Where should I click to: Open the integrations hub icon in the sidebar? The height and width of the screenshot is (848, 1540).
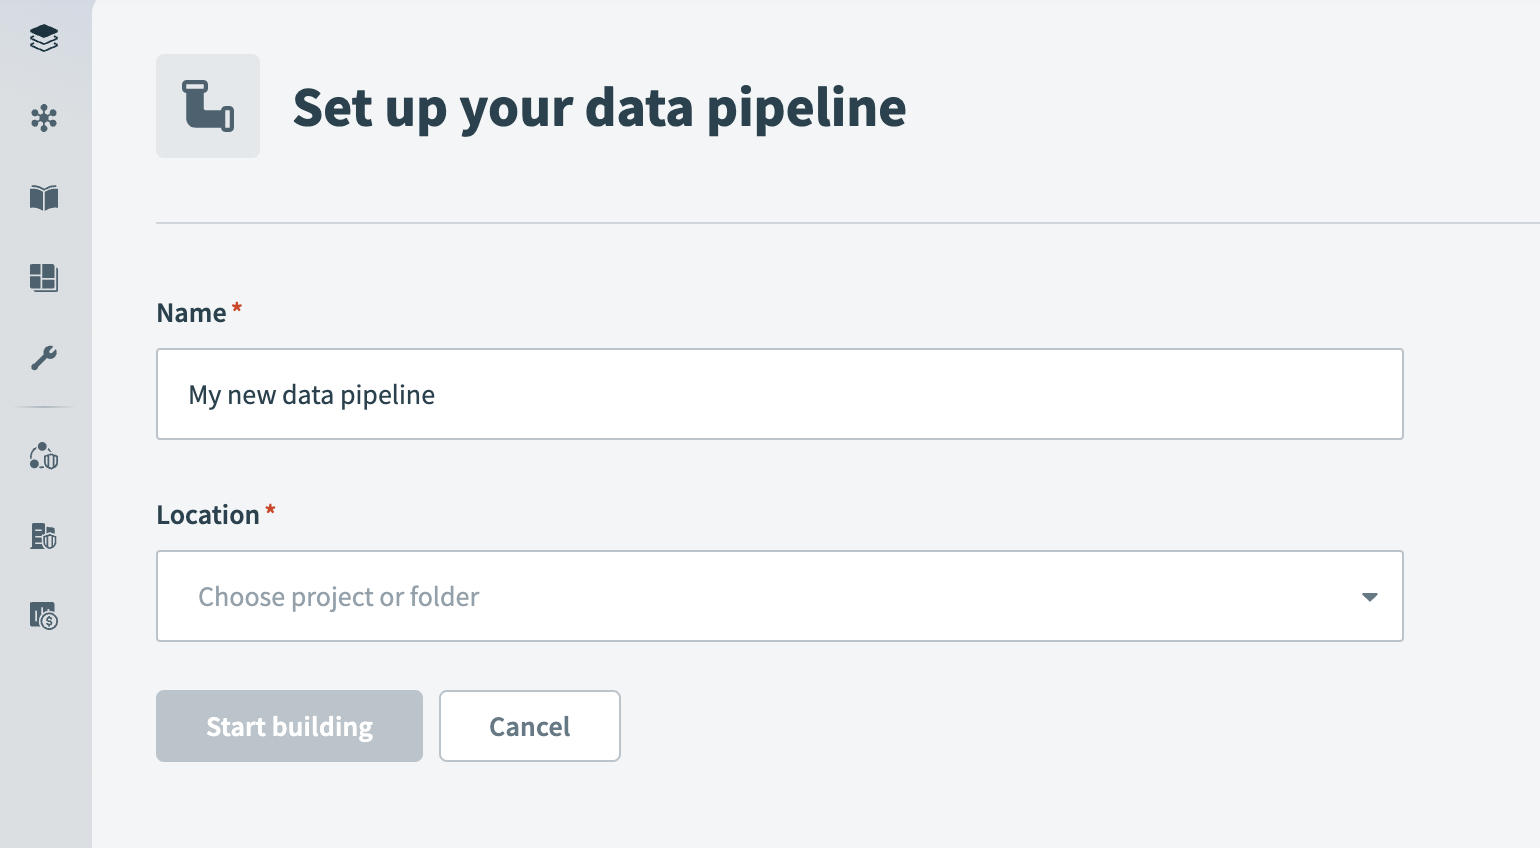tap(44, 118)
